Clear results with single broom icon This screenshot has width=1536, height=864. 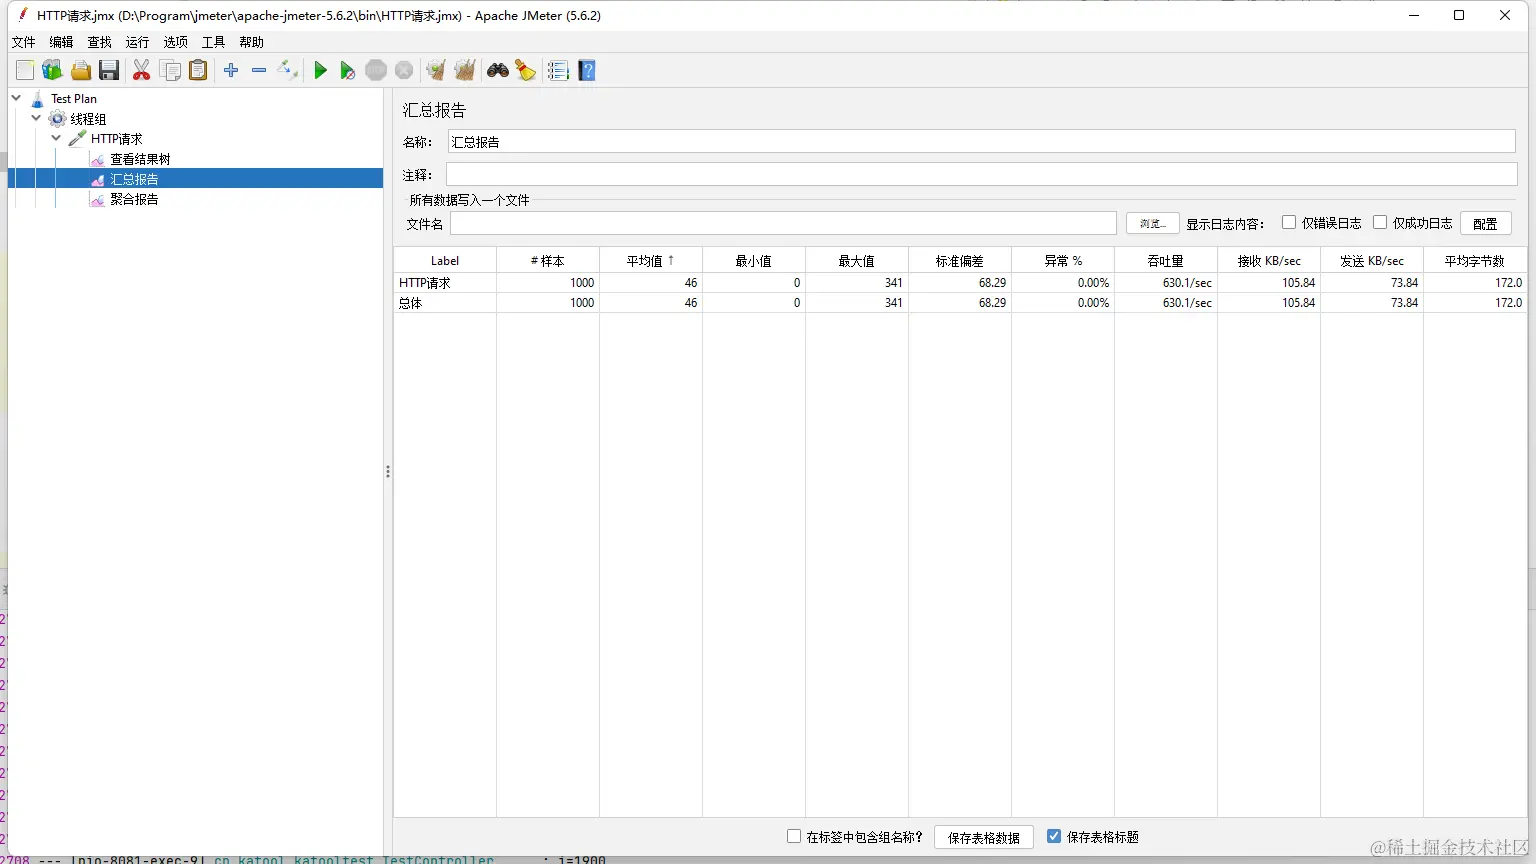click(435, 70)
